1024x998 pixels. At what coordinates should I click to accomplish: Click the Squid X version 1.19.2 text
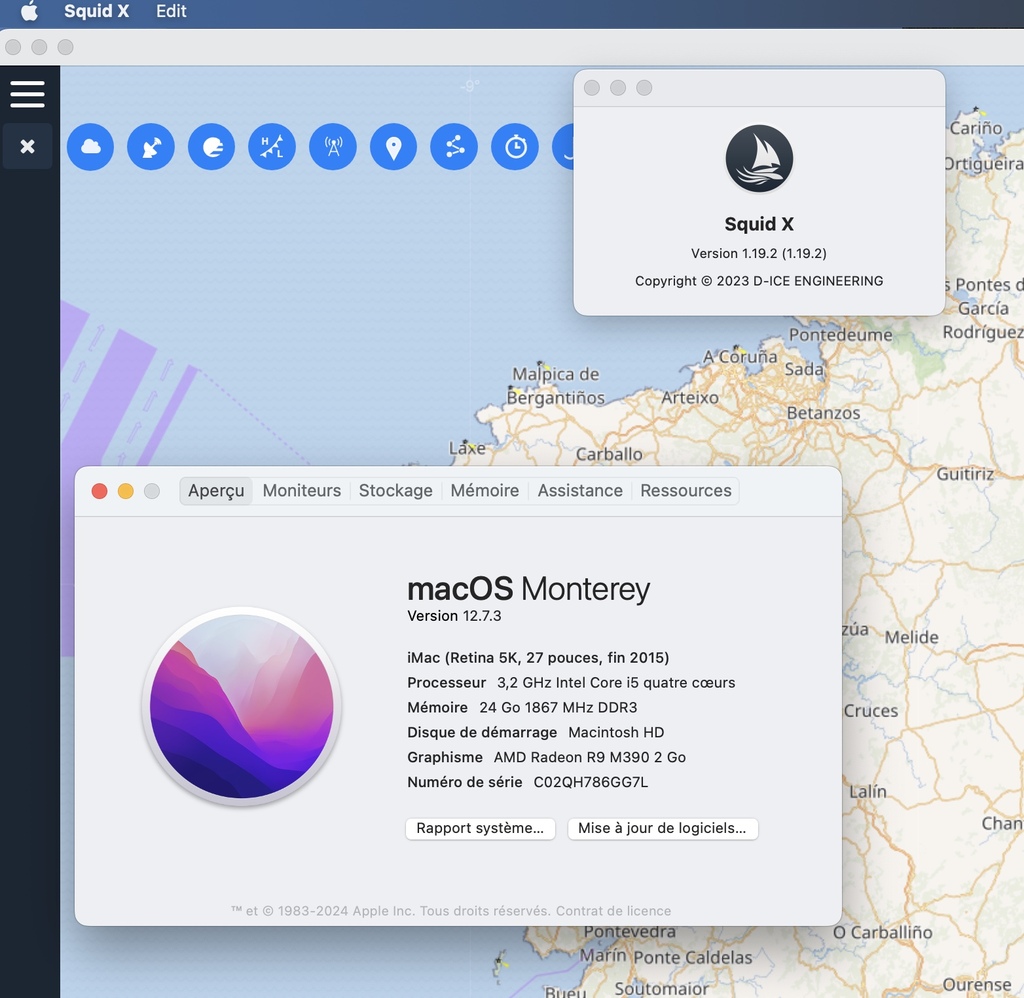tap(759, 253)
